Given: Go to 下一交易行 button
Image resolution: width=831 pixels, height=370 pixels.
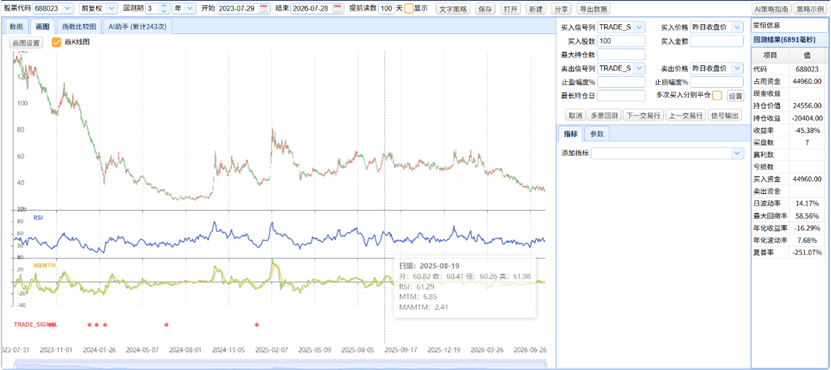Looking at the screenshot, I should coord(643,115).
